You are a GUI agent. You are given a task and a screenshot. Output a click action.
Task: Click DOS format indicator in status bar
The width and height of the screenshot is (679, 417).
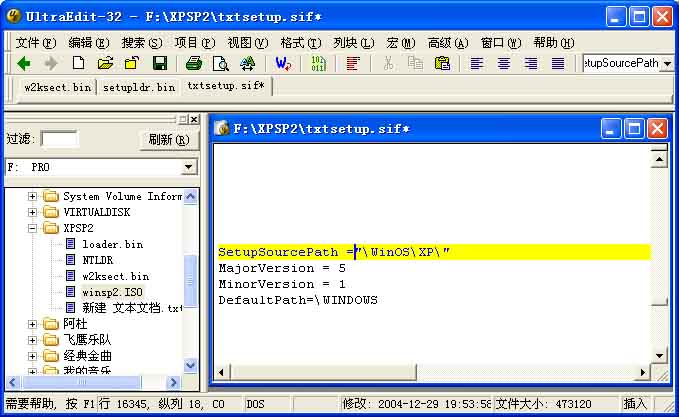[255, 404]
